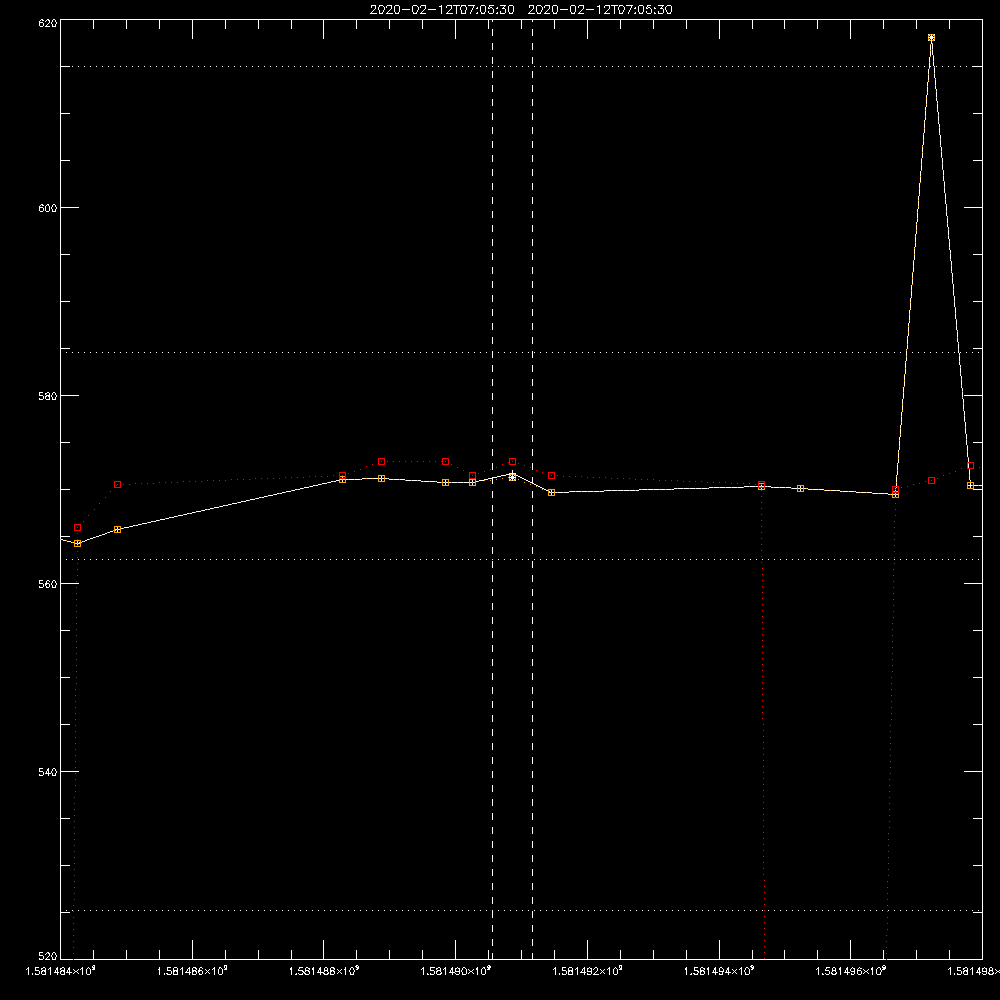Click the 1.581484×10⁹ x-axis label
Screen dimensions: 1000x1000
tap(60, 971)
